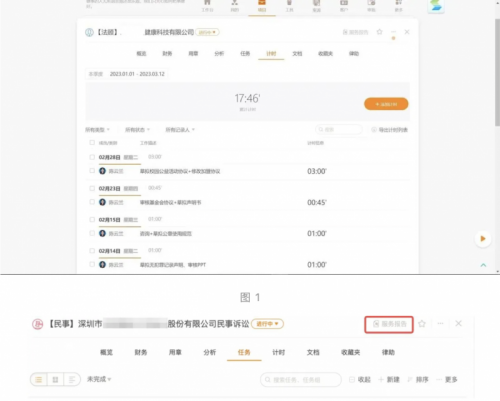Switch tasks to list view icon

pyautogui.click(x=39, y=379)
